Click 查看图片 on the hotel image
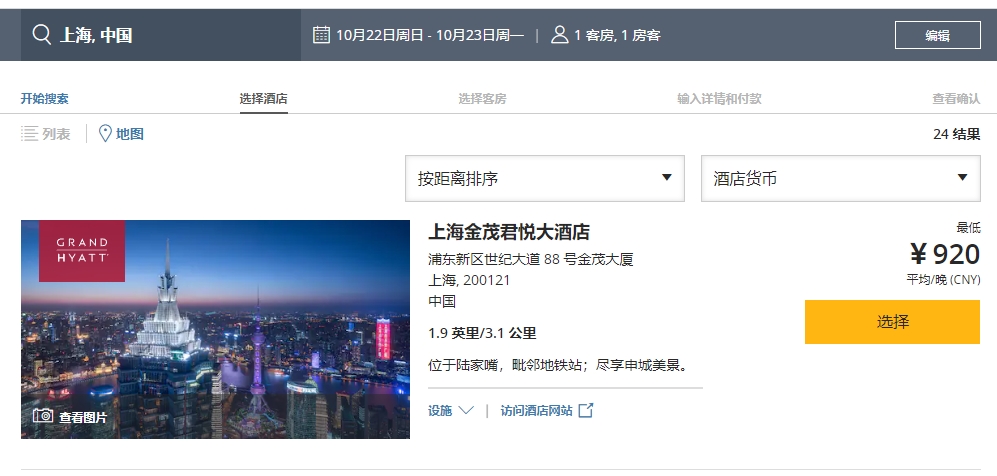 (83, 417)
